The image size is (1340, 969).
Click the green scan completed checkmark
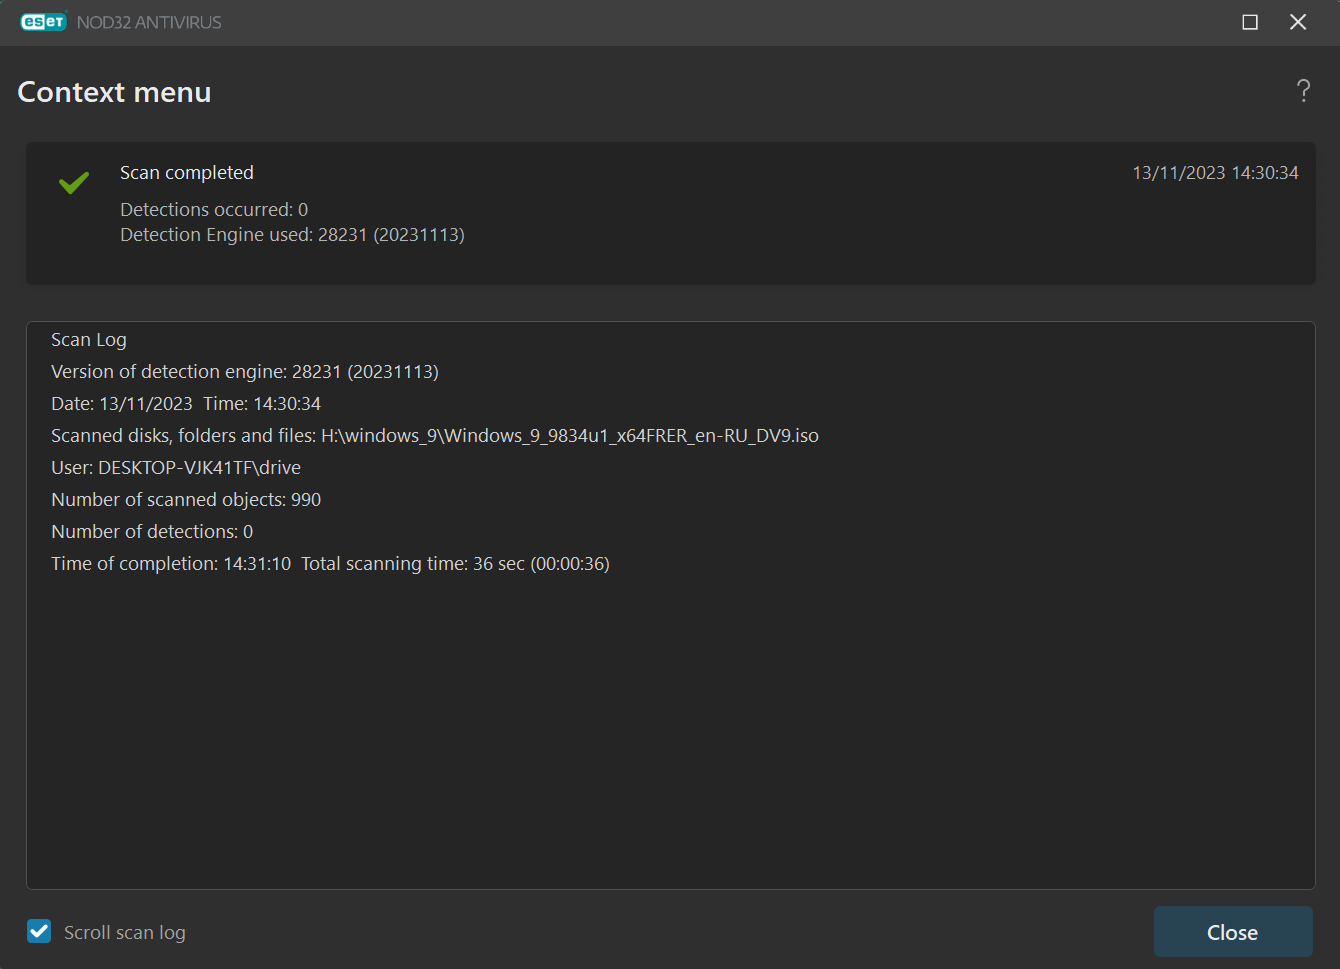tap(74, 182)
